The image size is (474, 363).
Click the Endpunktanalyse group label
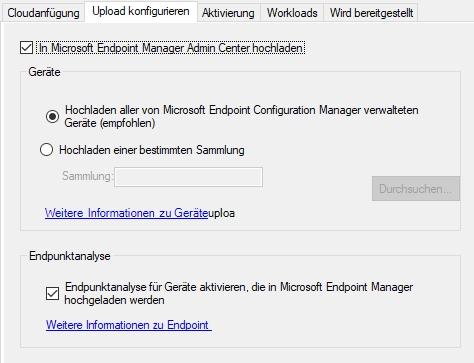tap(70, 256)
